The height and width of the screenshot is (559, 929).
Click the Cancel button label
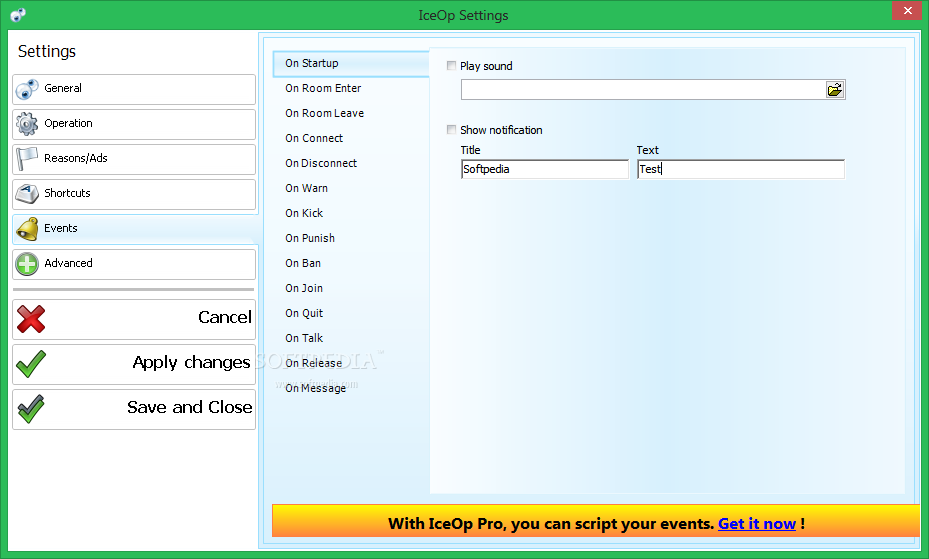pos(225,317)
